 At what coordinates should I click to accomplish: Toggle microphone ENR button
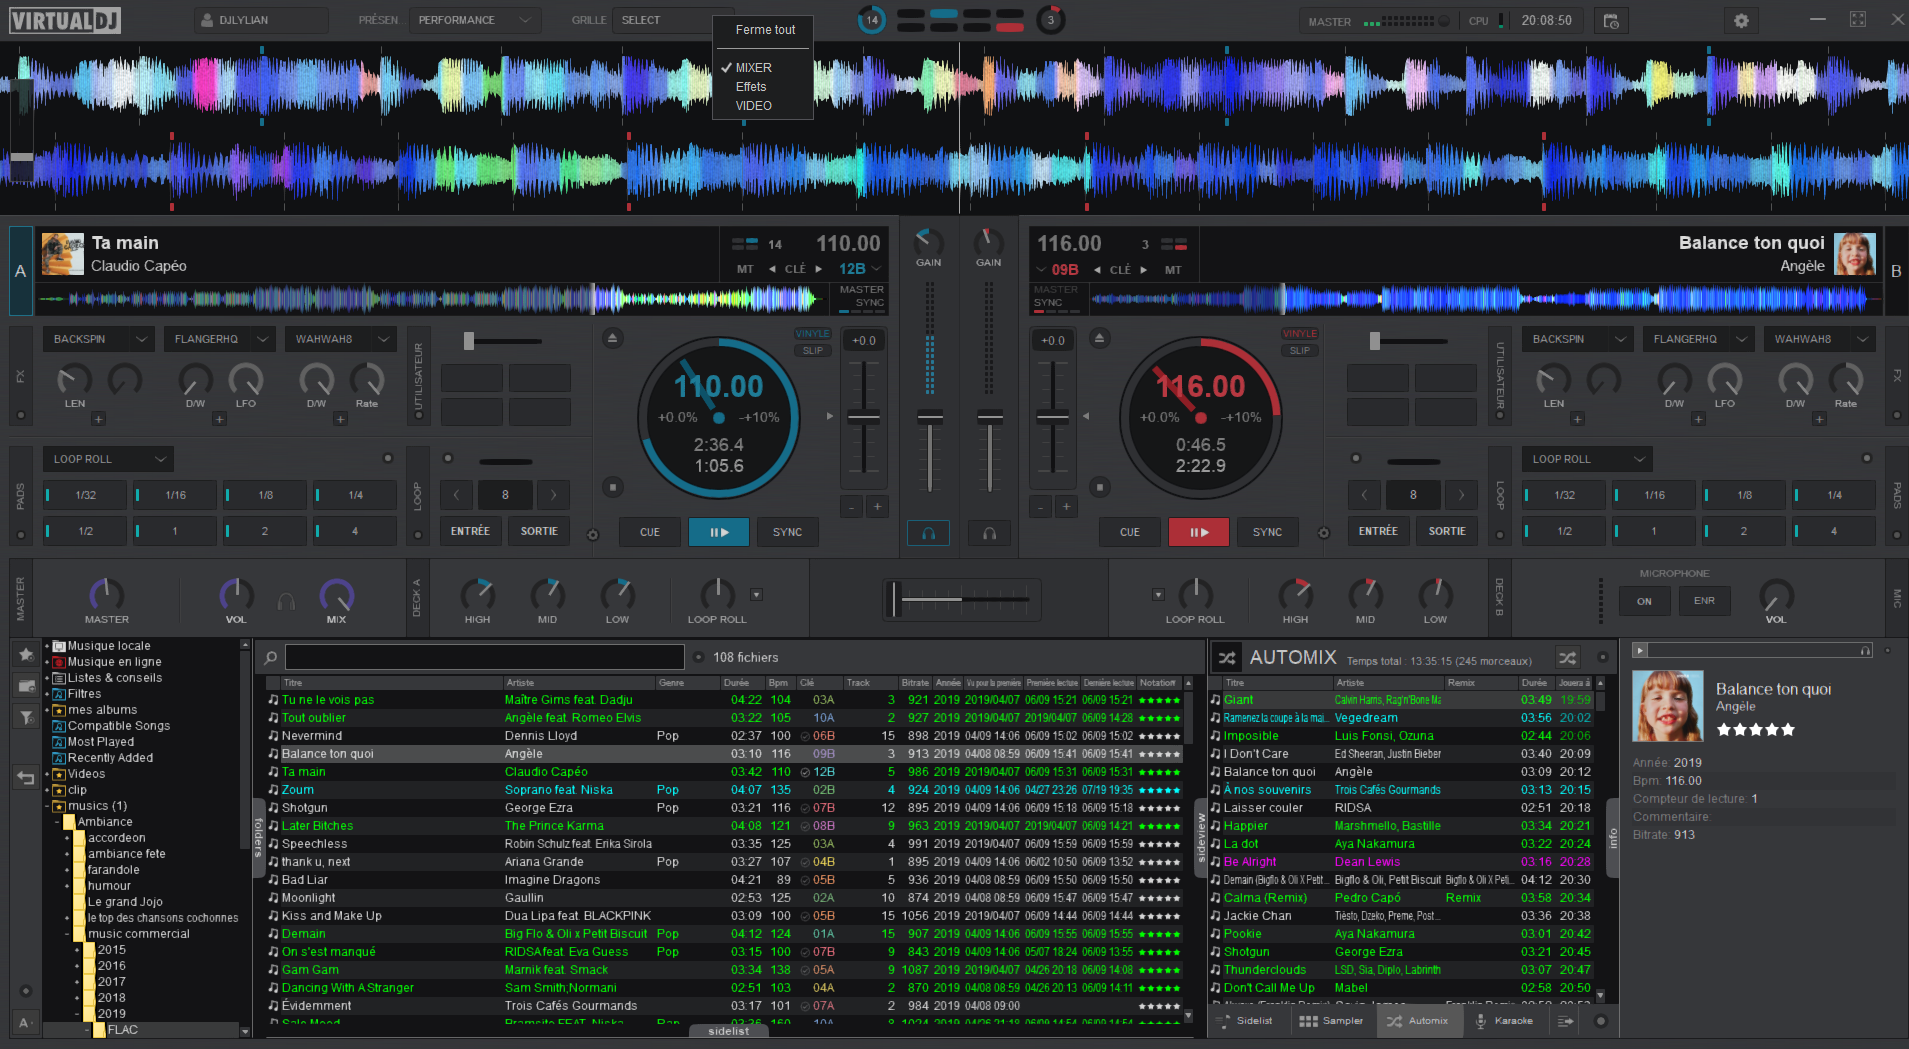click(x=1704, y=601)
